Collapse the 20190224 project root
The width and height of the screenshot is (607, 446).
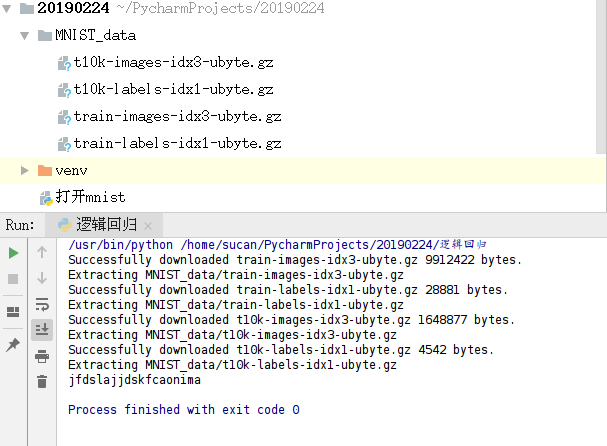7,8
